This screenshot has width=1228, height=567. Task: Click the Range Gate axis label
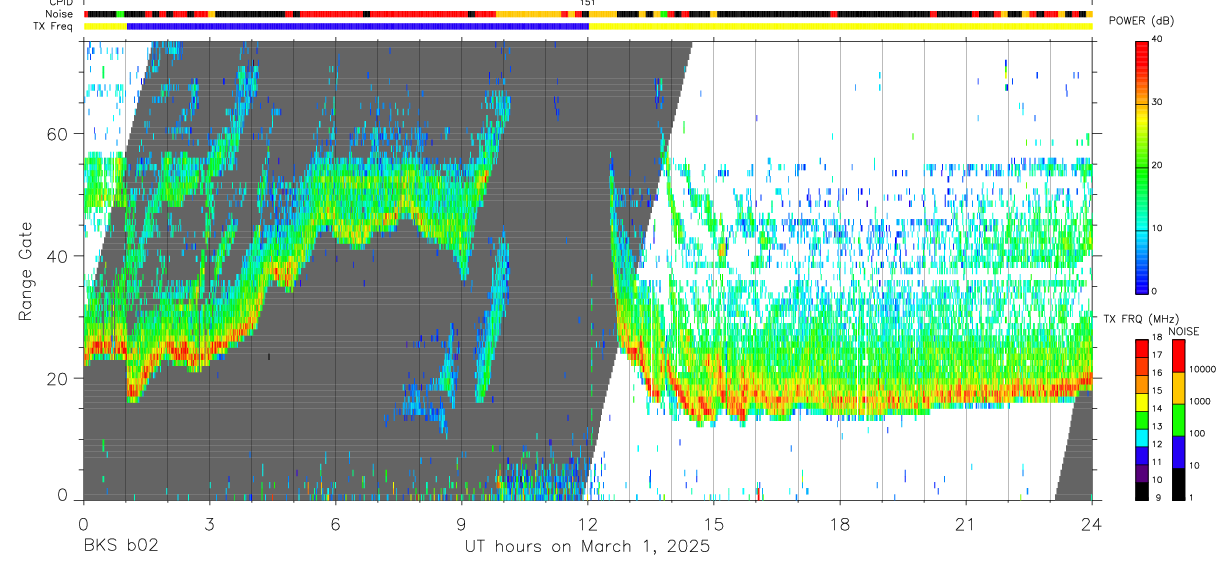pos(27,269)
